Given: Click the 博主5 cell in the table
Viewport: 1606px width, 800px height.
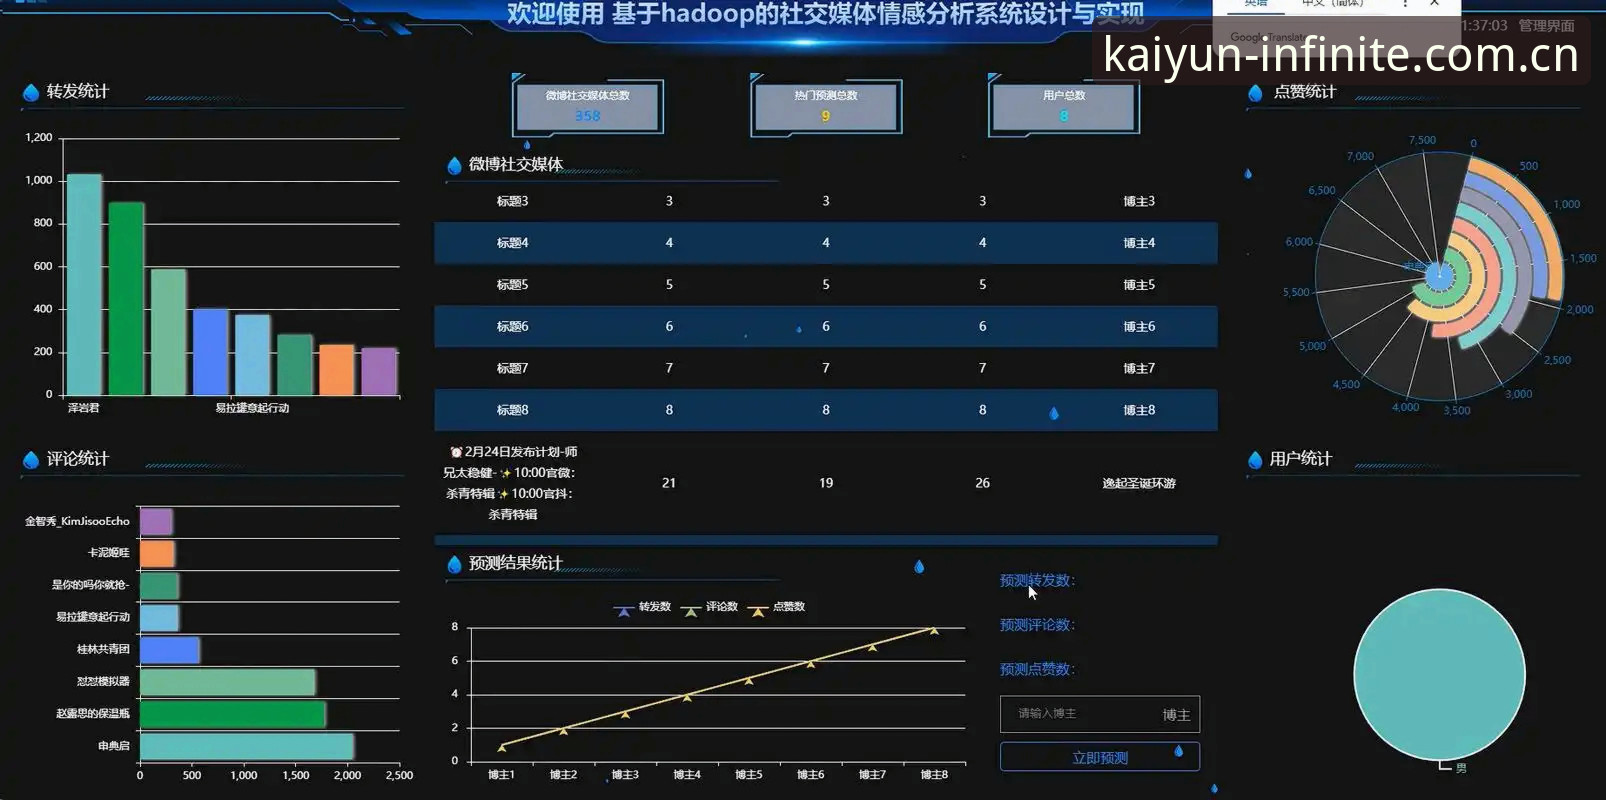Looking at the screenshot, I should (1139, 285).
